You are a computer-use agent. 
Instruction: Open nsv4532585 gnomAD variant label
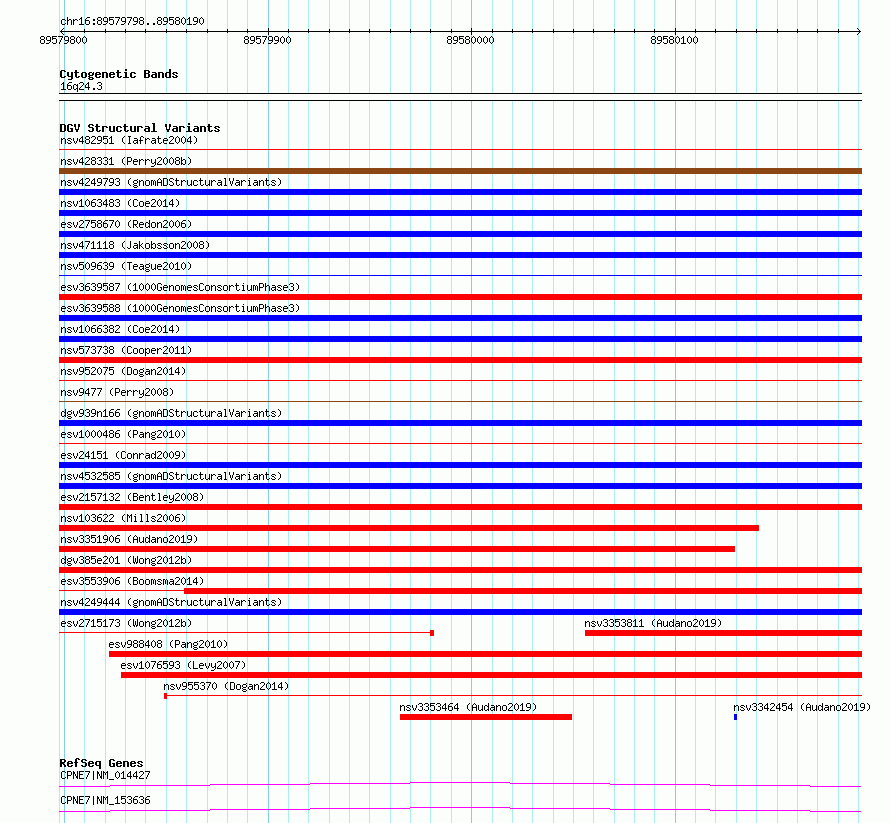pos(171,476)
